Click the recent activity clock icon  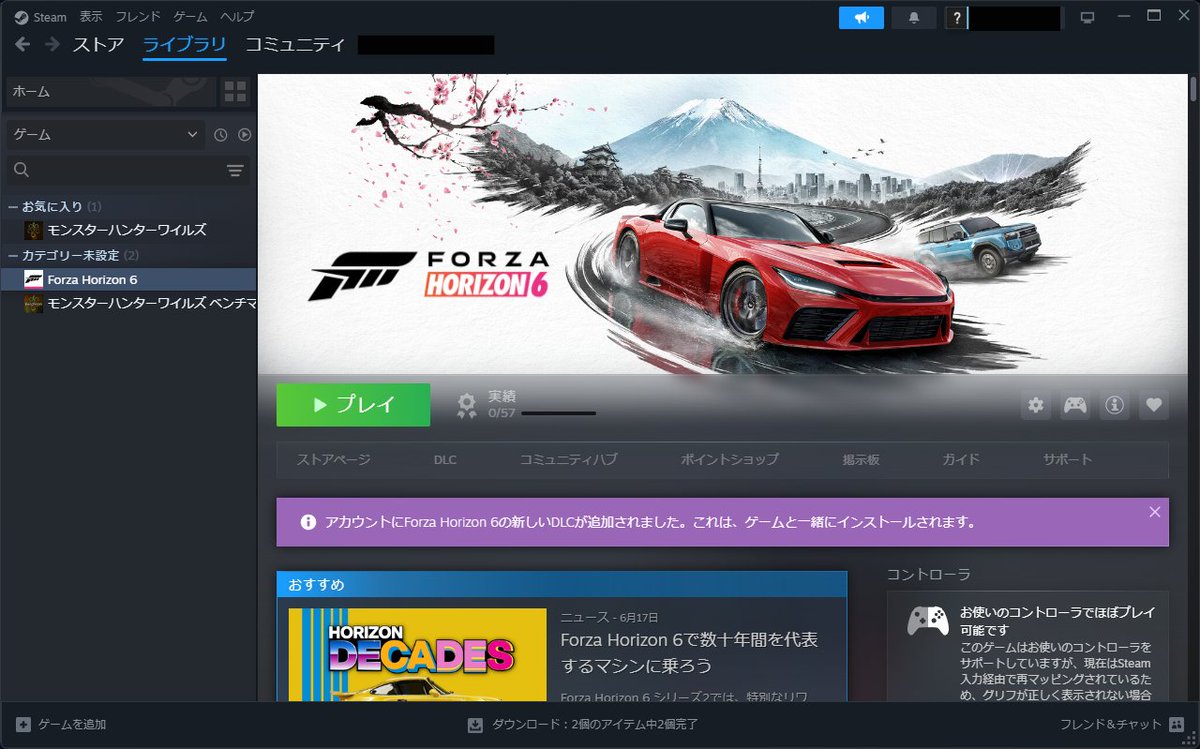221,135
